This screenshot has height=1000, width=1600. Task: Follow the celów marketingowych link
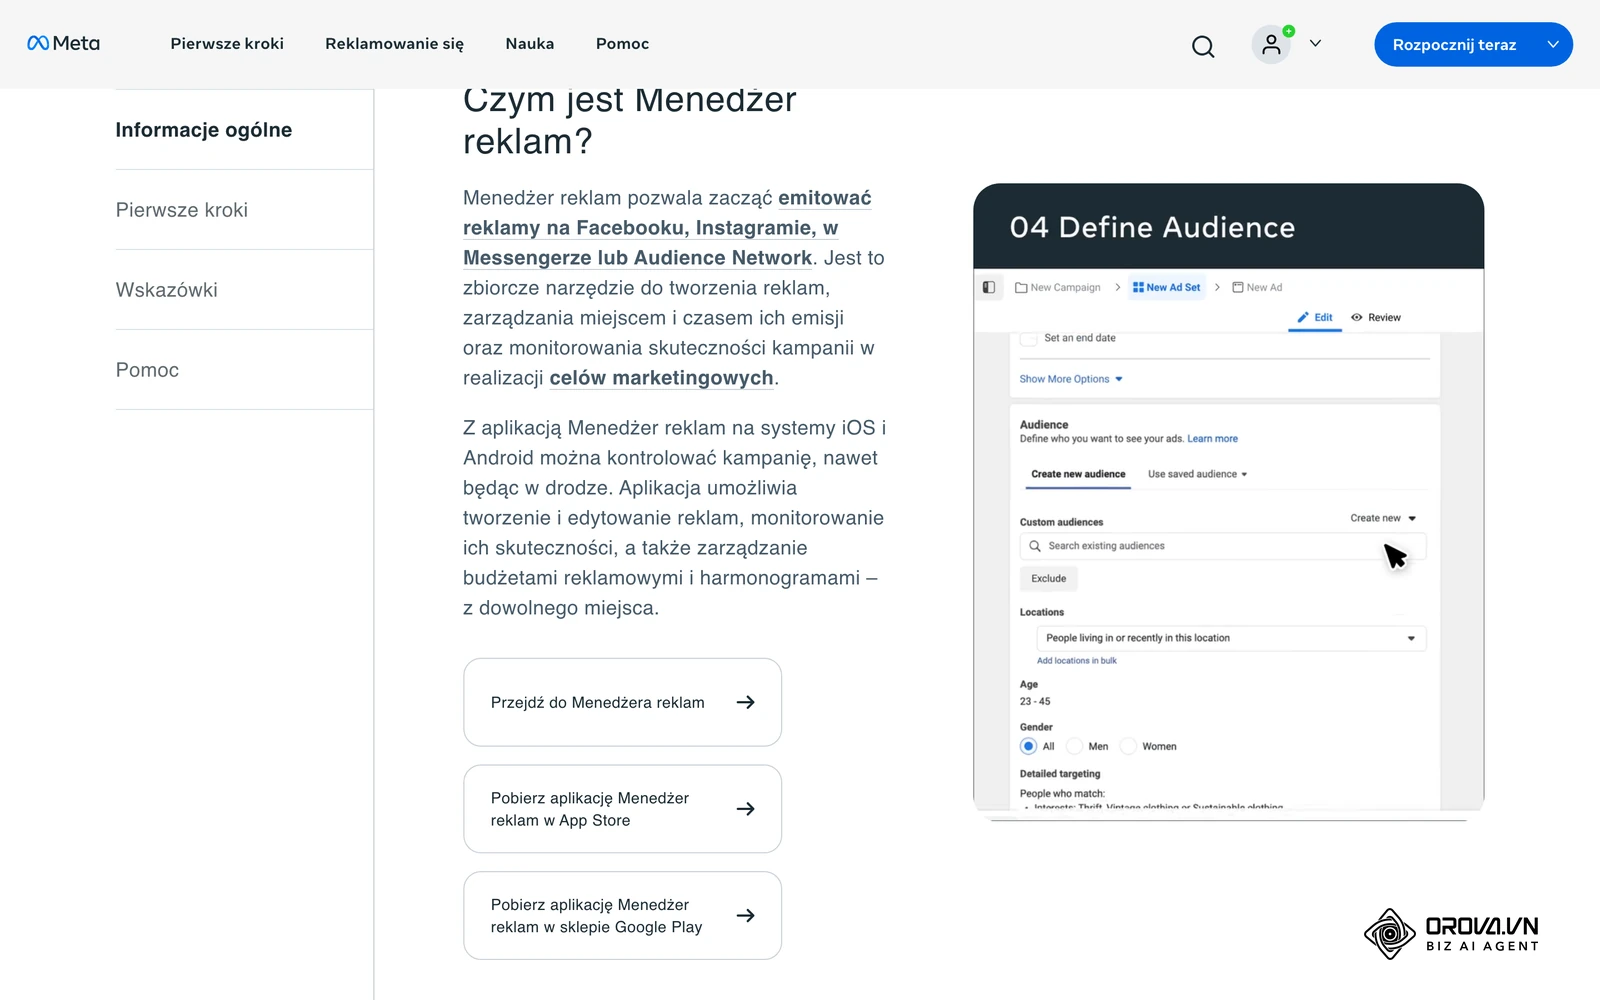point(661,378)
